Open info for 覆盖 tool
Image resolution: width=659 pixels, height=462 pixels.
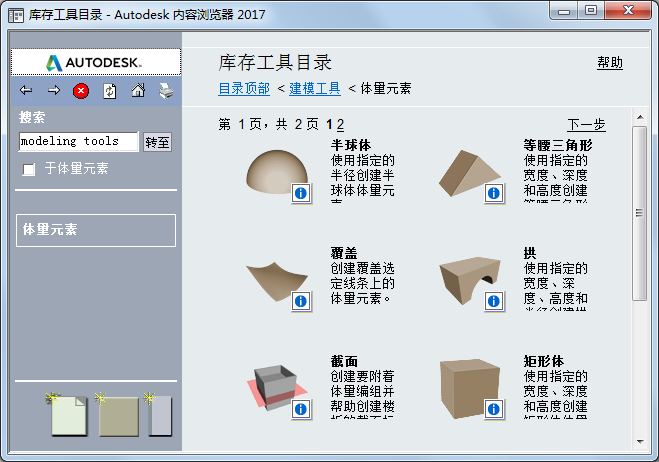tap(301, 301)
